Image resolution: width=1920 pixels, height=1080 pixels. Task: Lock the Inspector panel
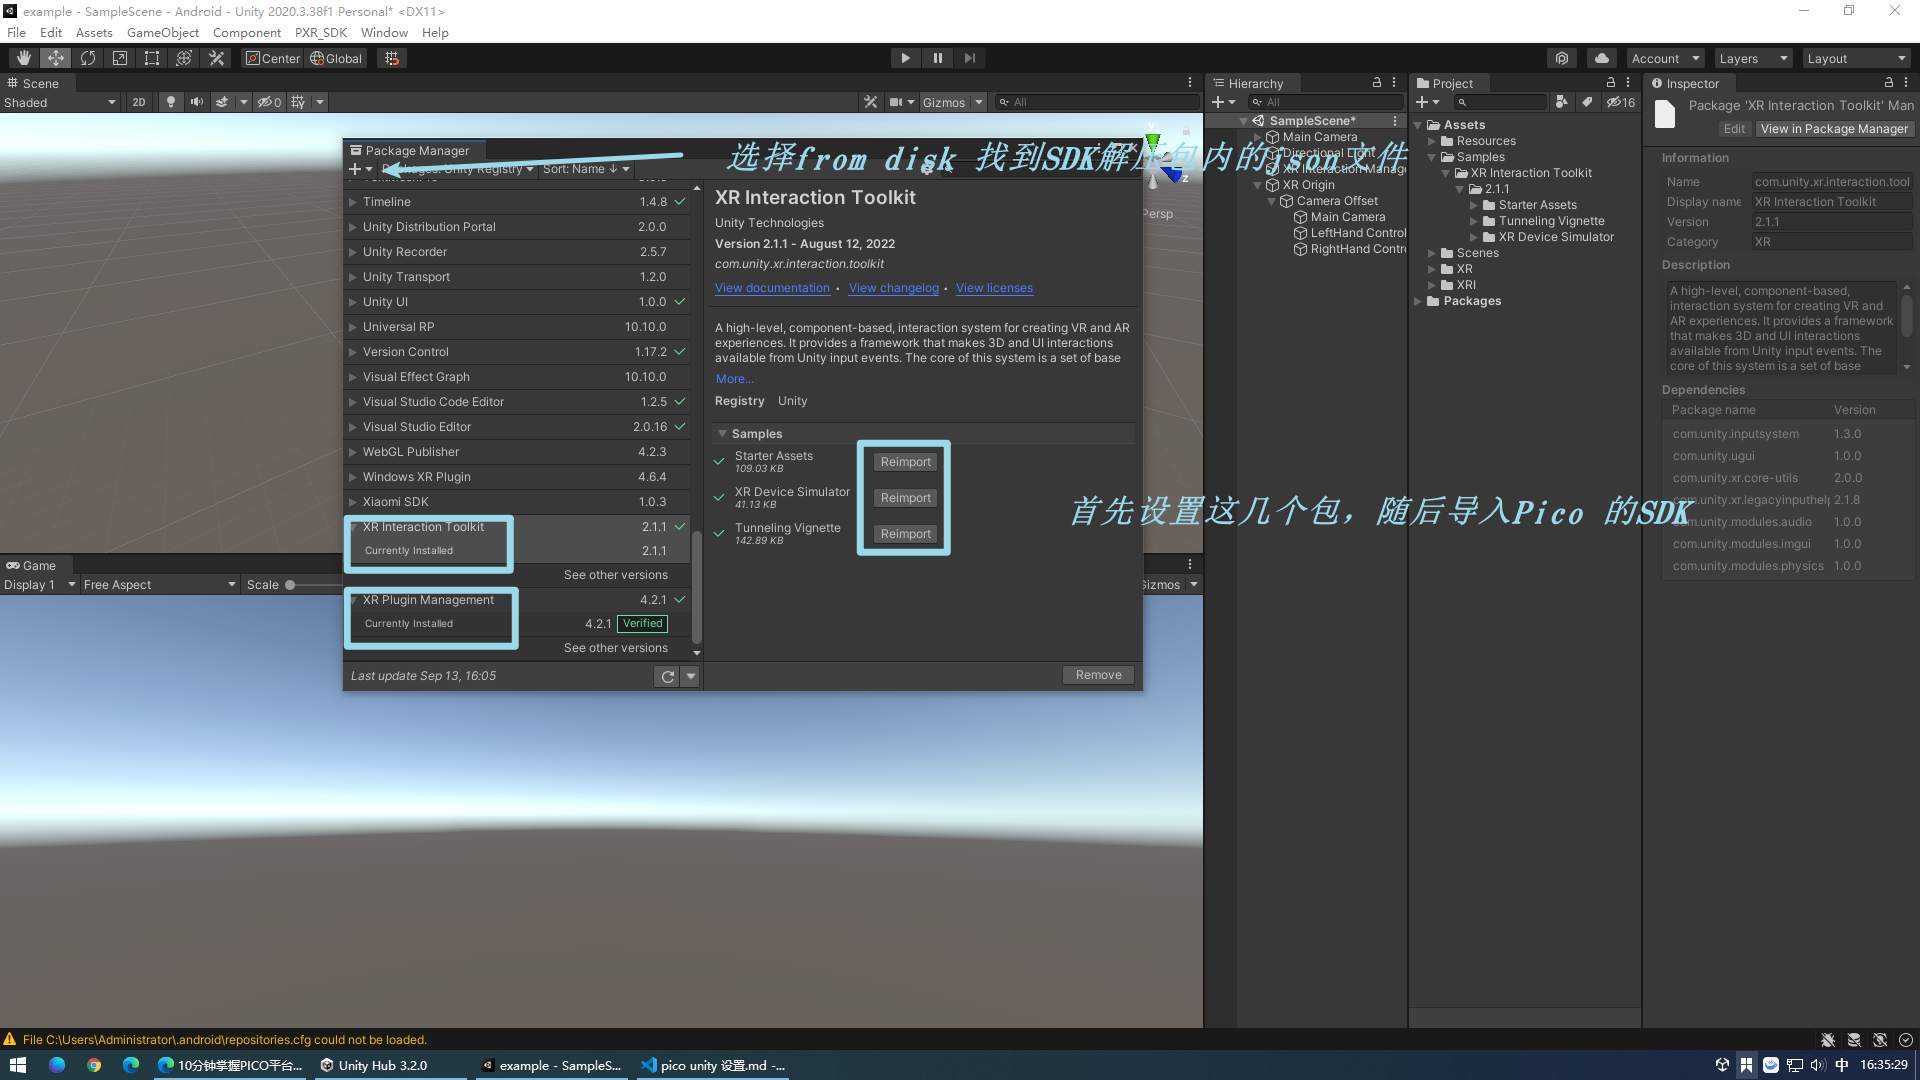pos(1888,83)
